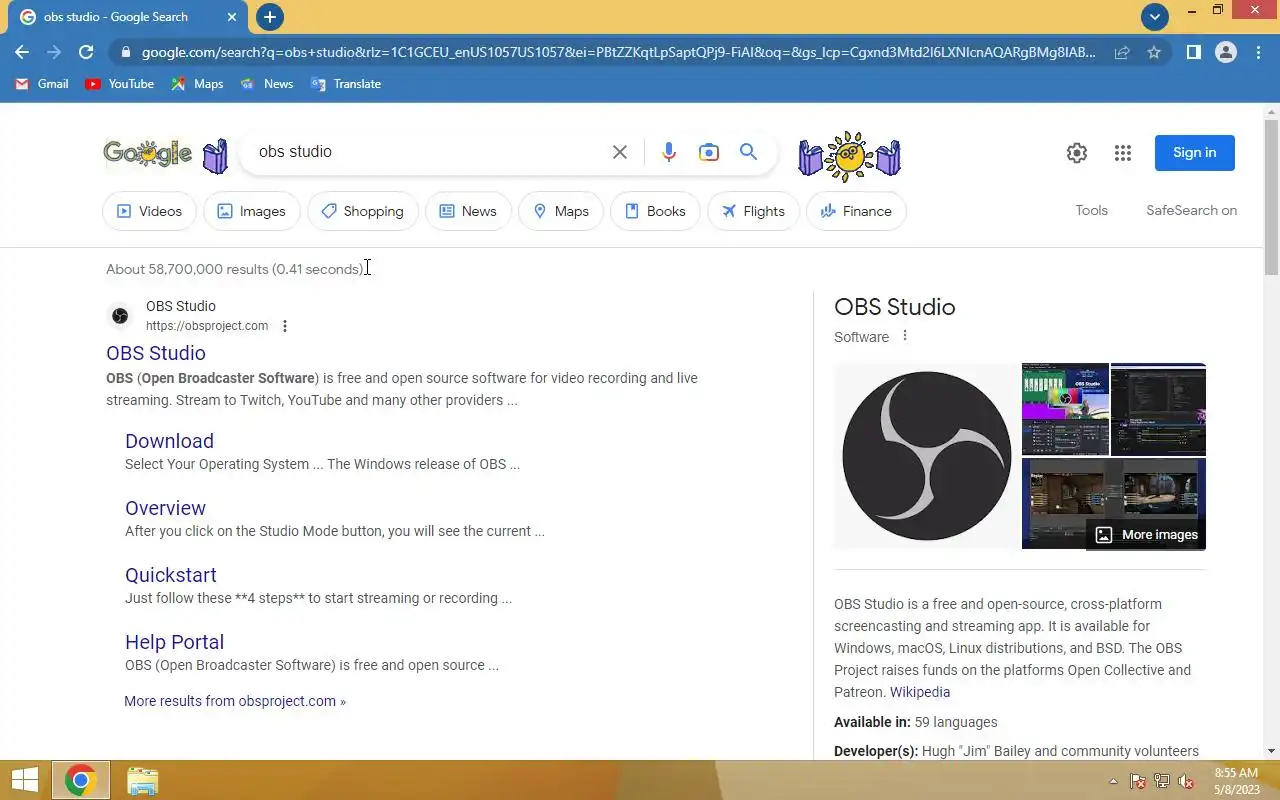Open the search Tools options
Viewport: 1280px width, 800px height.
(1091, 210)
